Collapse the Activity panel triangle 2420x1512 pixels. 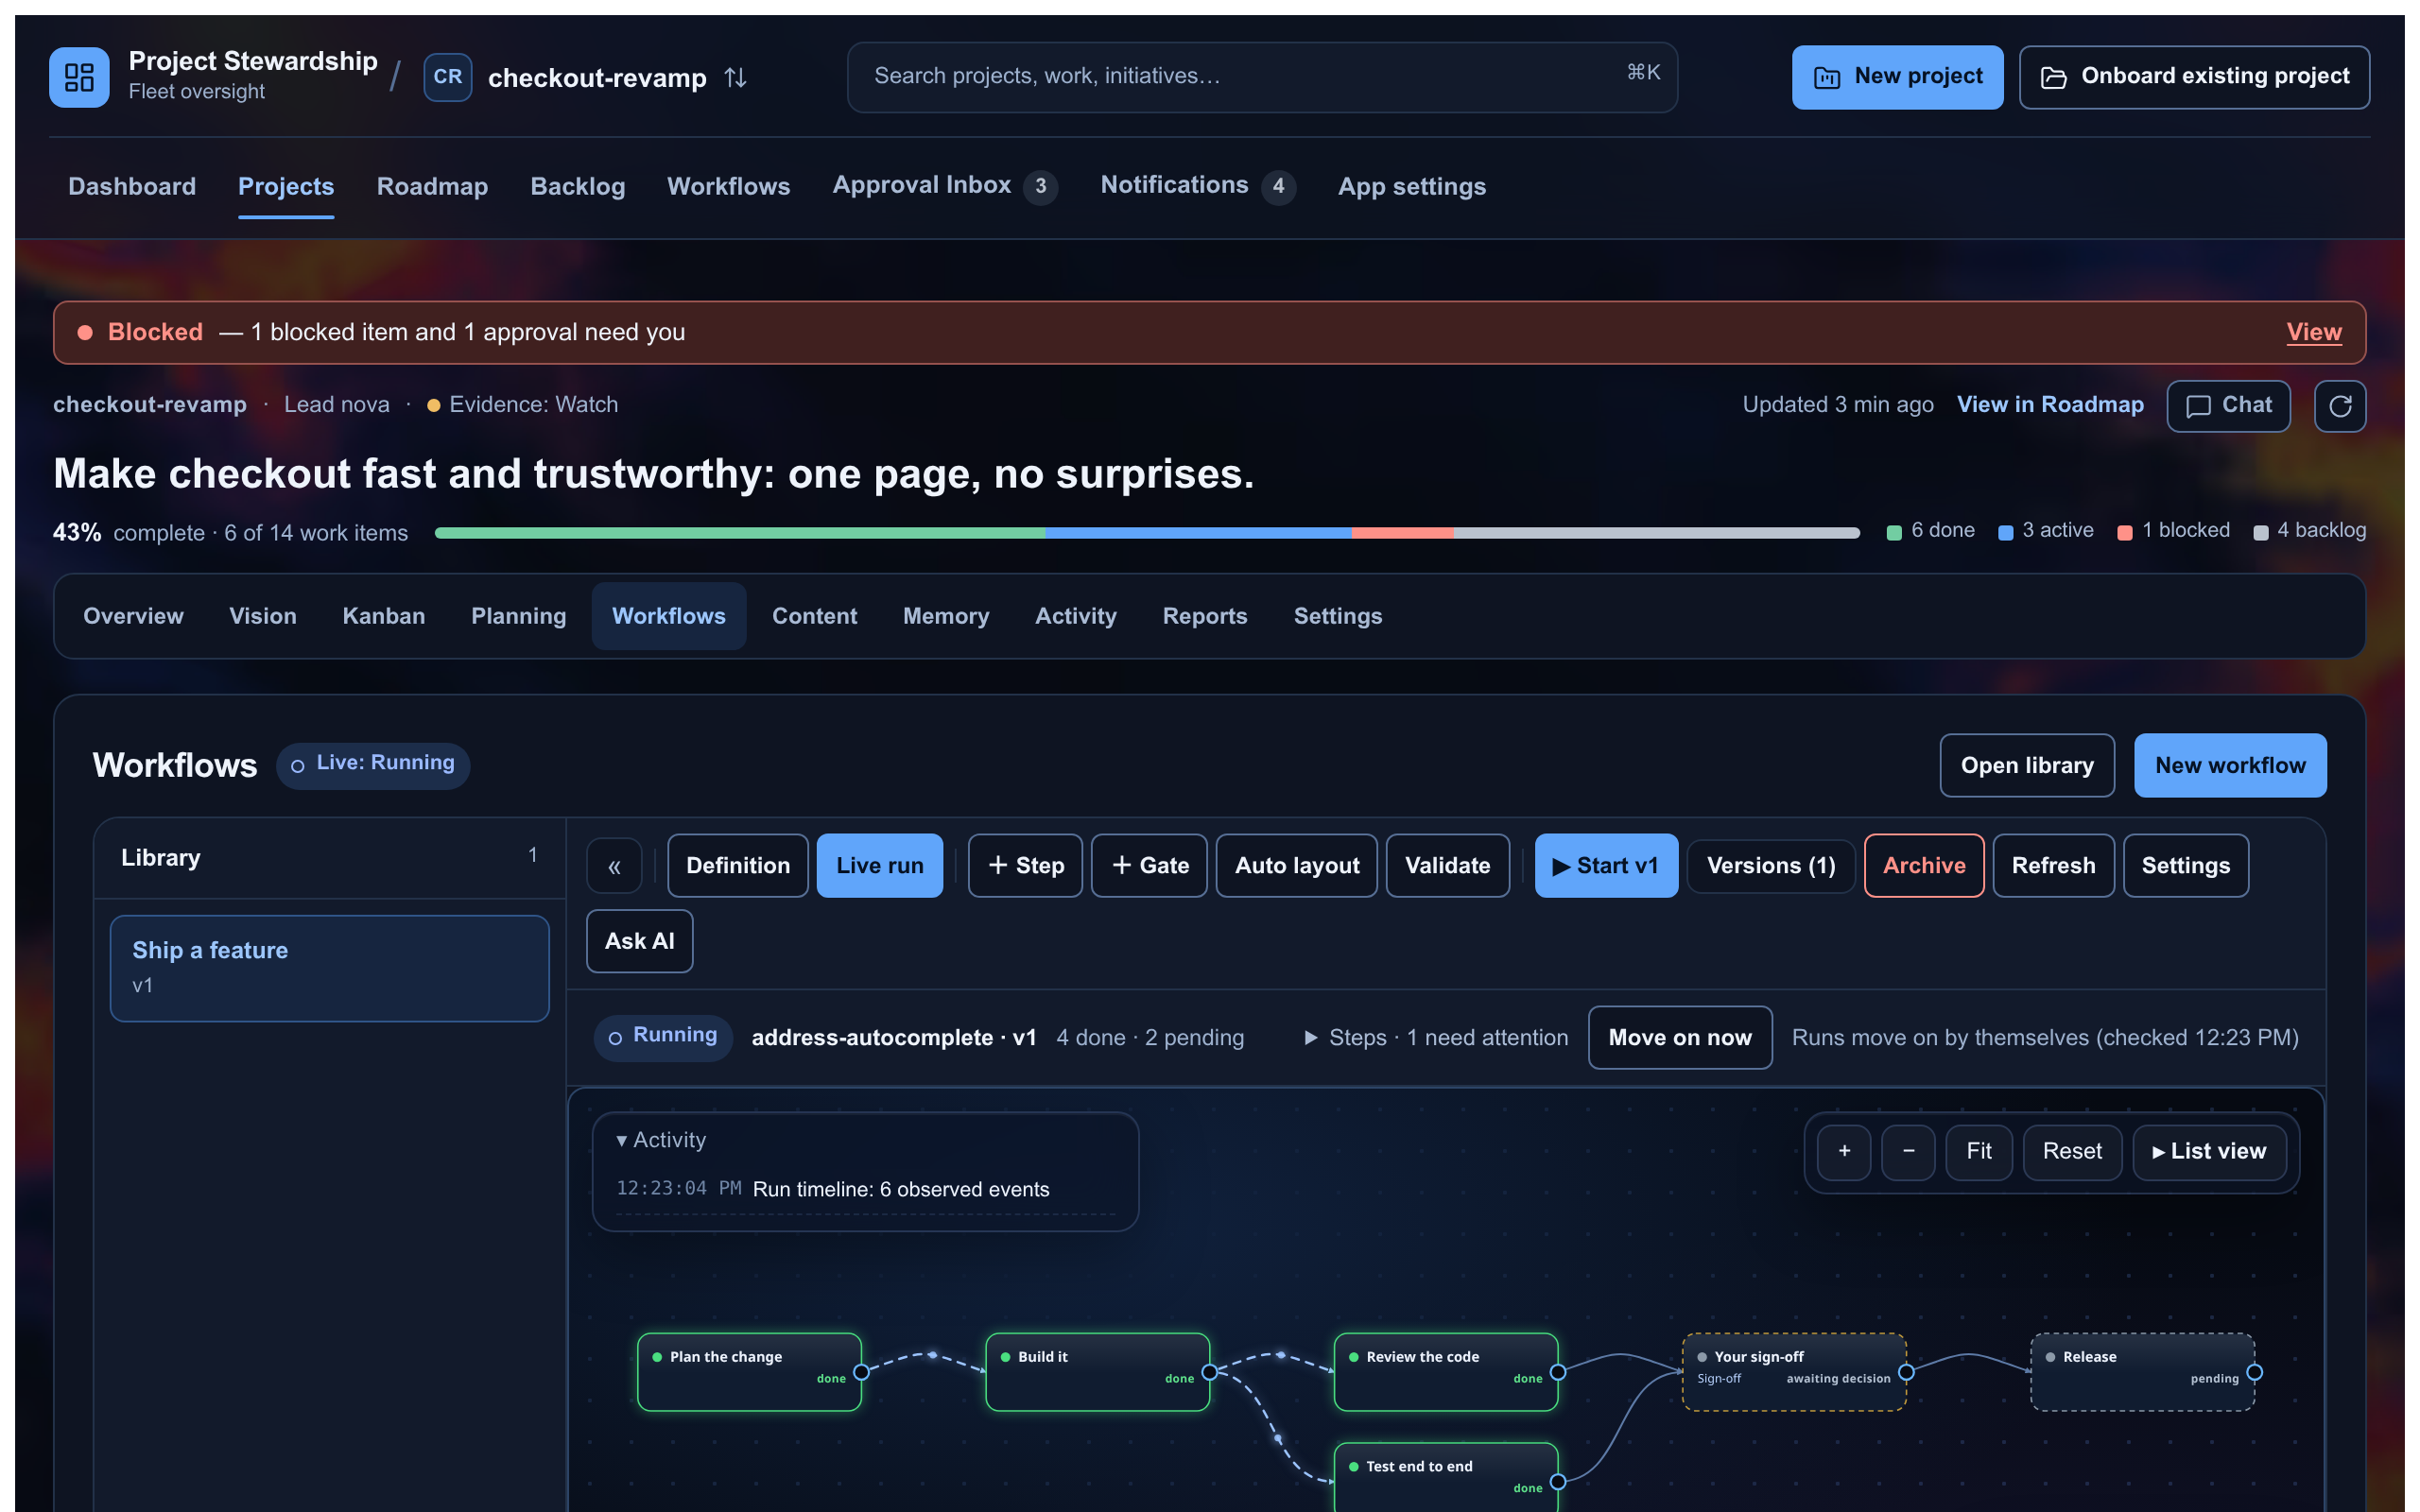[x=621, y=1140]
